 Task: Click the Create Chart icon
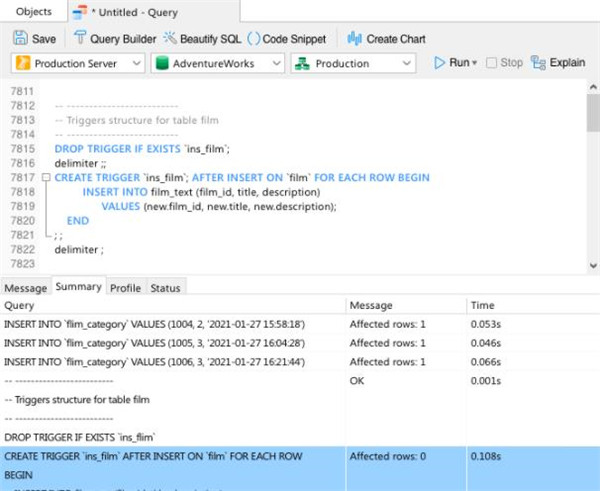pyautogui.click(x=354, y=38)
